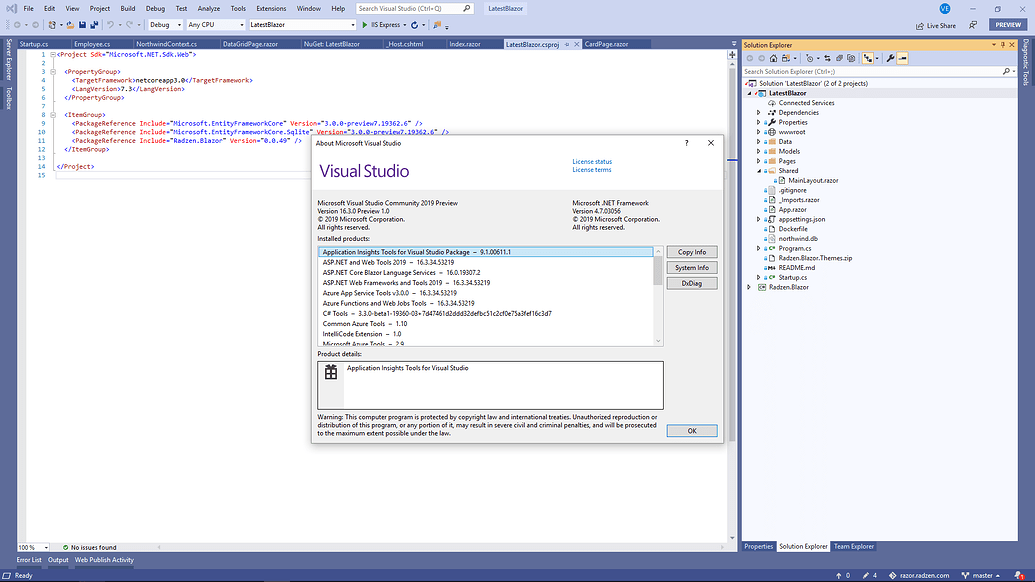Enable Show All Files in Solution Explorer
Viewport: 1035px width, 582px height.
tap(852, 58)
